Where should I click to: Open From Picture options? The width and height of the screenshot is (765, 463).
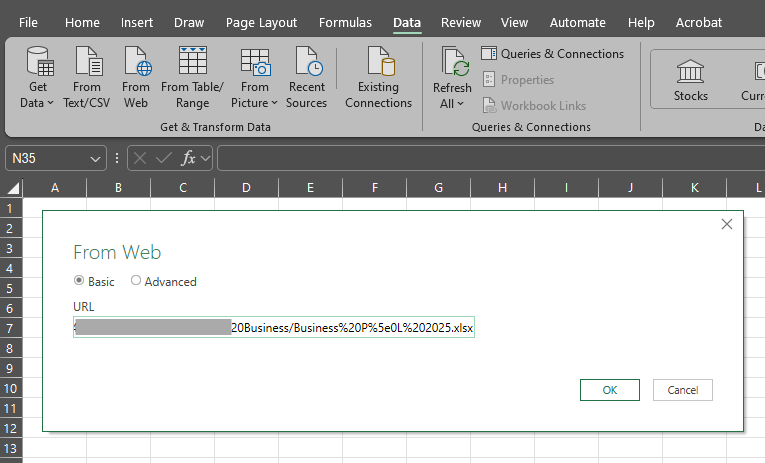coord(254,77)
